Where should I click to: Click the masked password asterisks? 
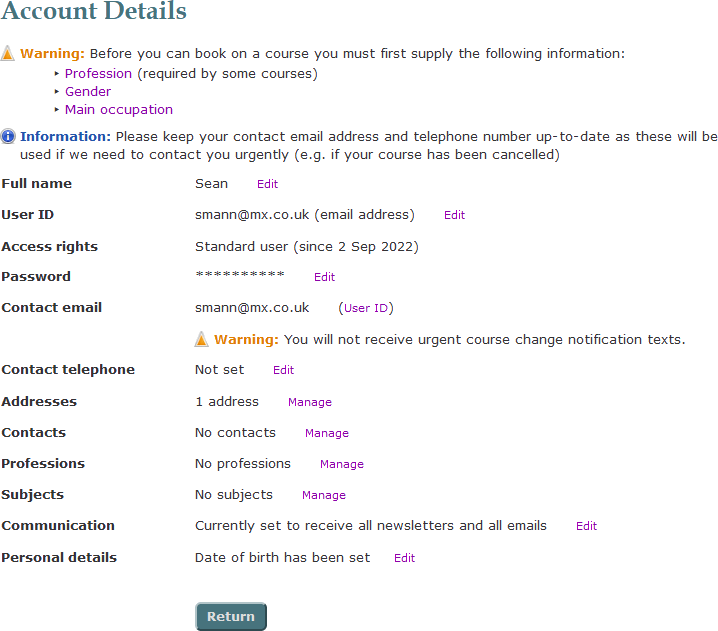click(240, 275)
